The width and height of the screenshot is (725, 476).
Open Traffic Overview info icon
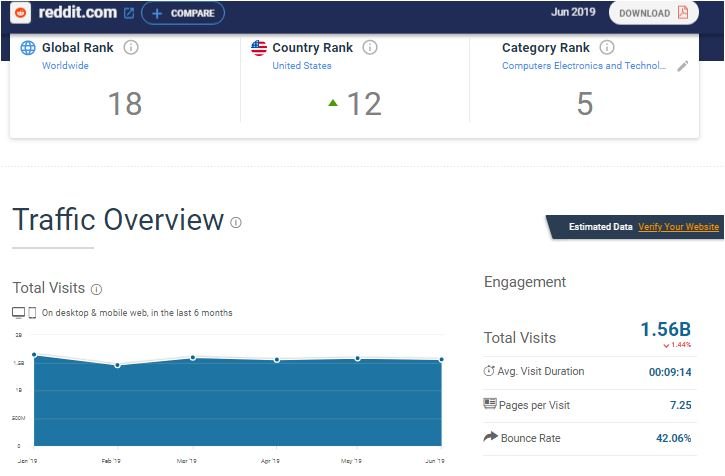[x=236, y=223]
